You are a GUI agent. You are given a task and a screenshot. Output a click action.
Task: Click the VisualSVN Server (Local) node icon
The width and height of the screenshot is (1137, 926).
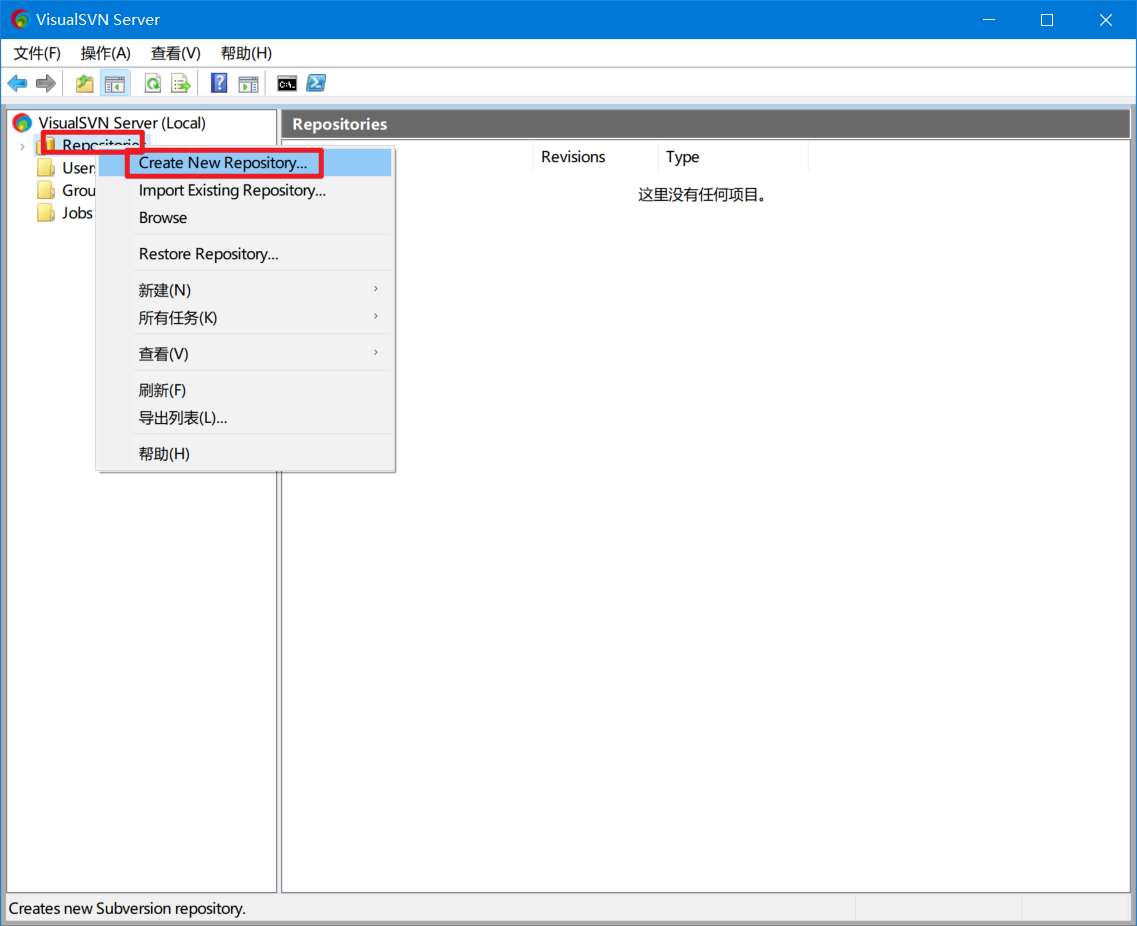[x=22, y=123]
